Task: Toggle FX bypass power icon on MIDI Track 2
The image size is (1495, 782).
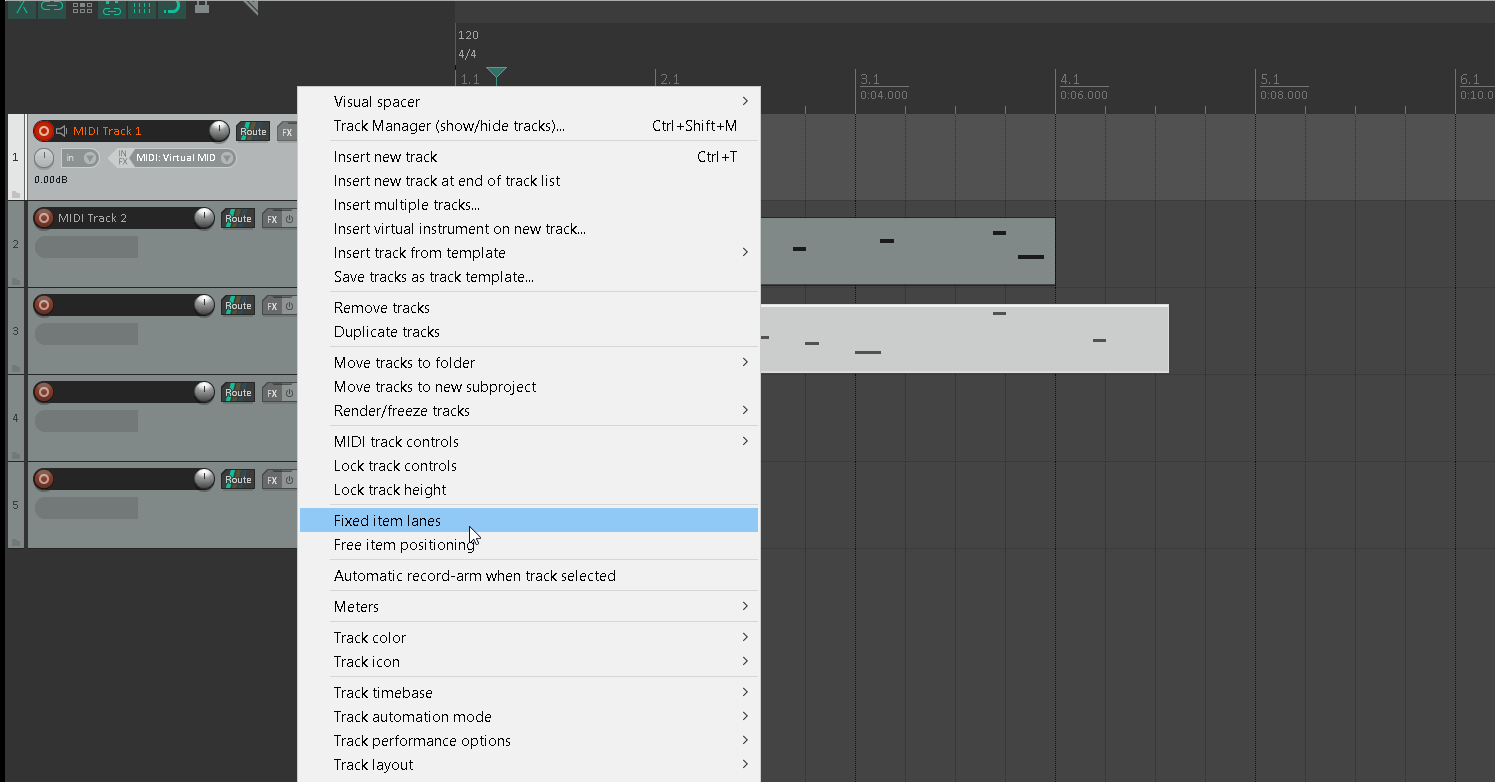Action: click(289, 219)
